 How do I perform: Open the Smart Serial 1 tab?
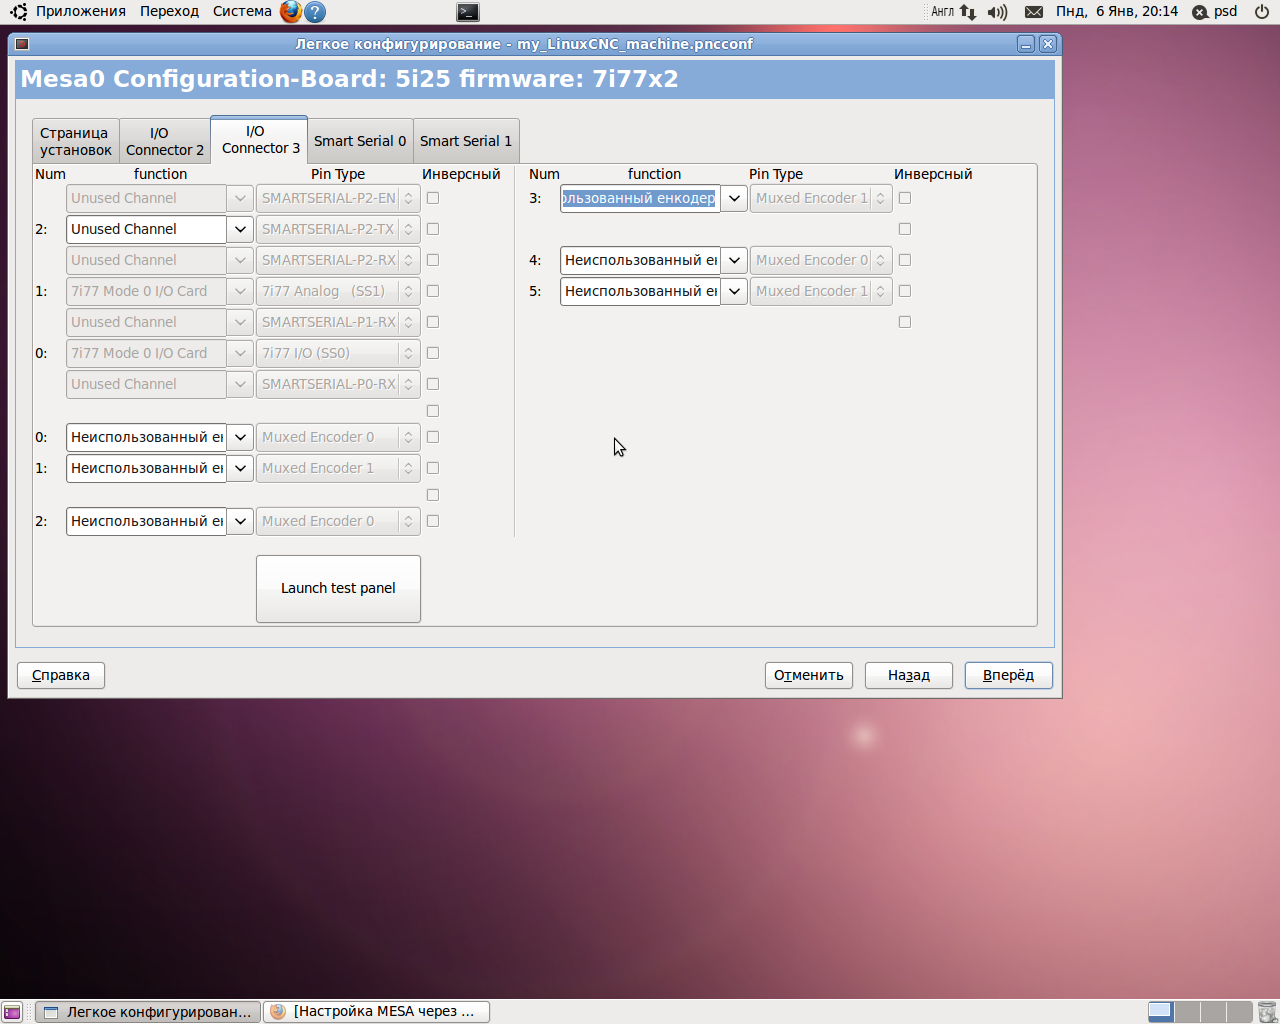466,141
